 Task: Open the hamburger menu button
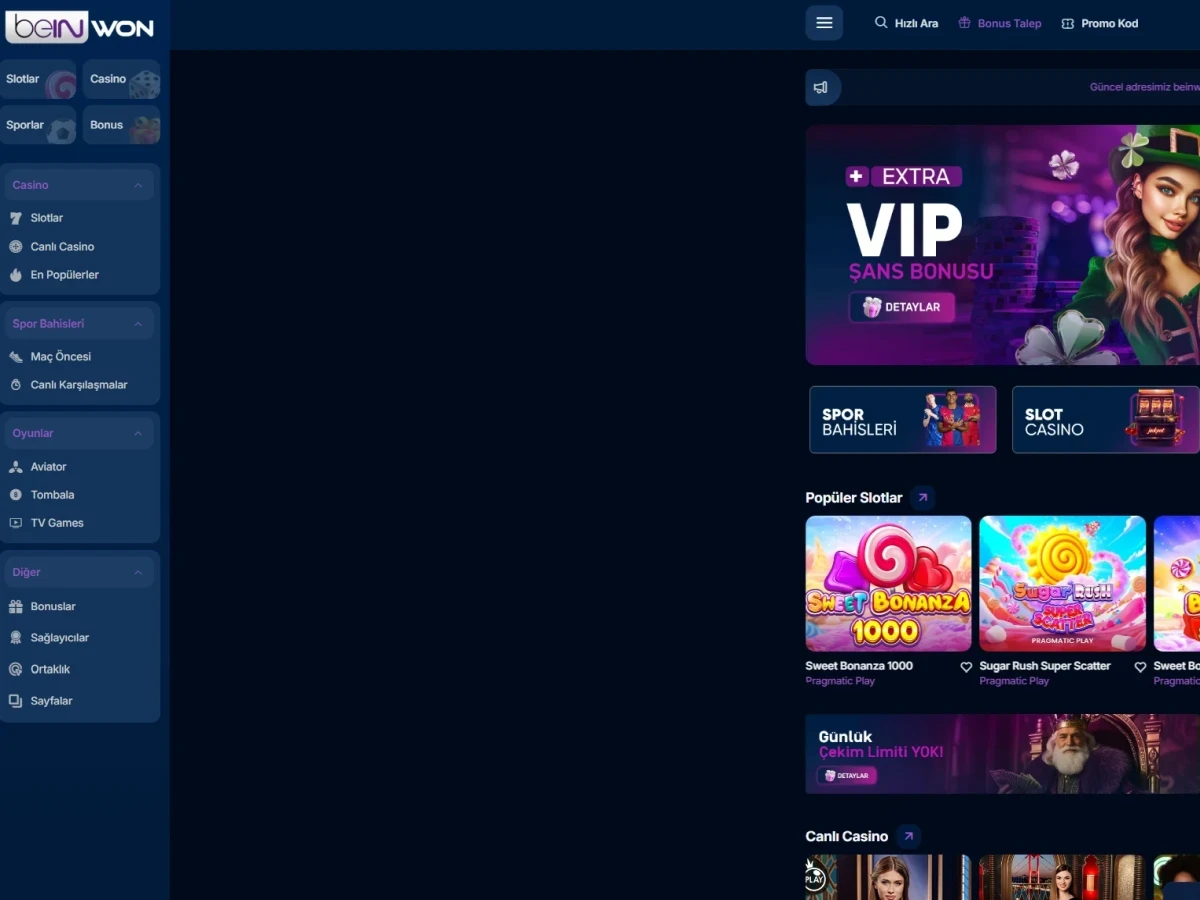coord(824,23)
